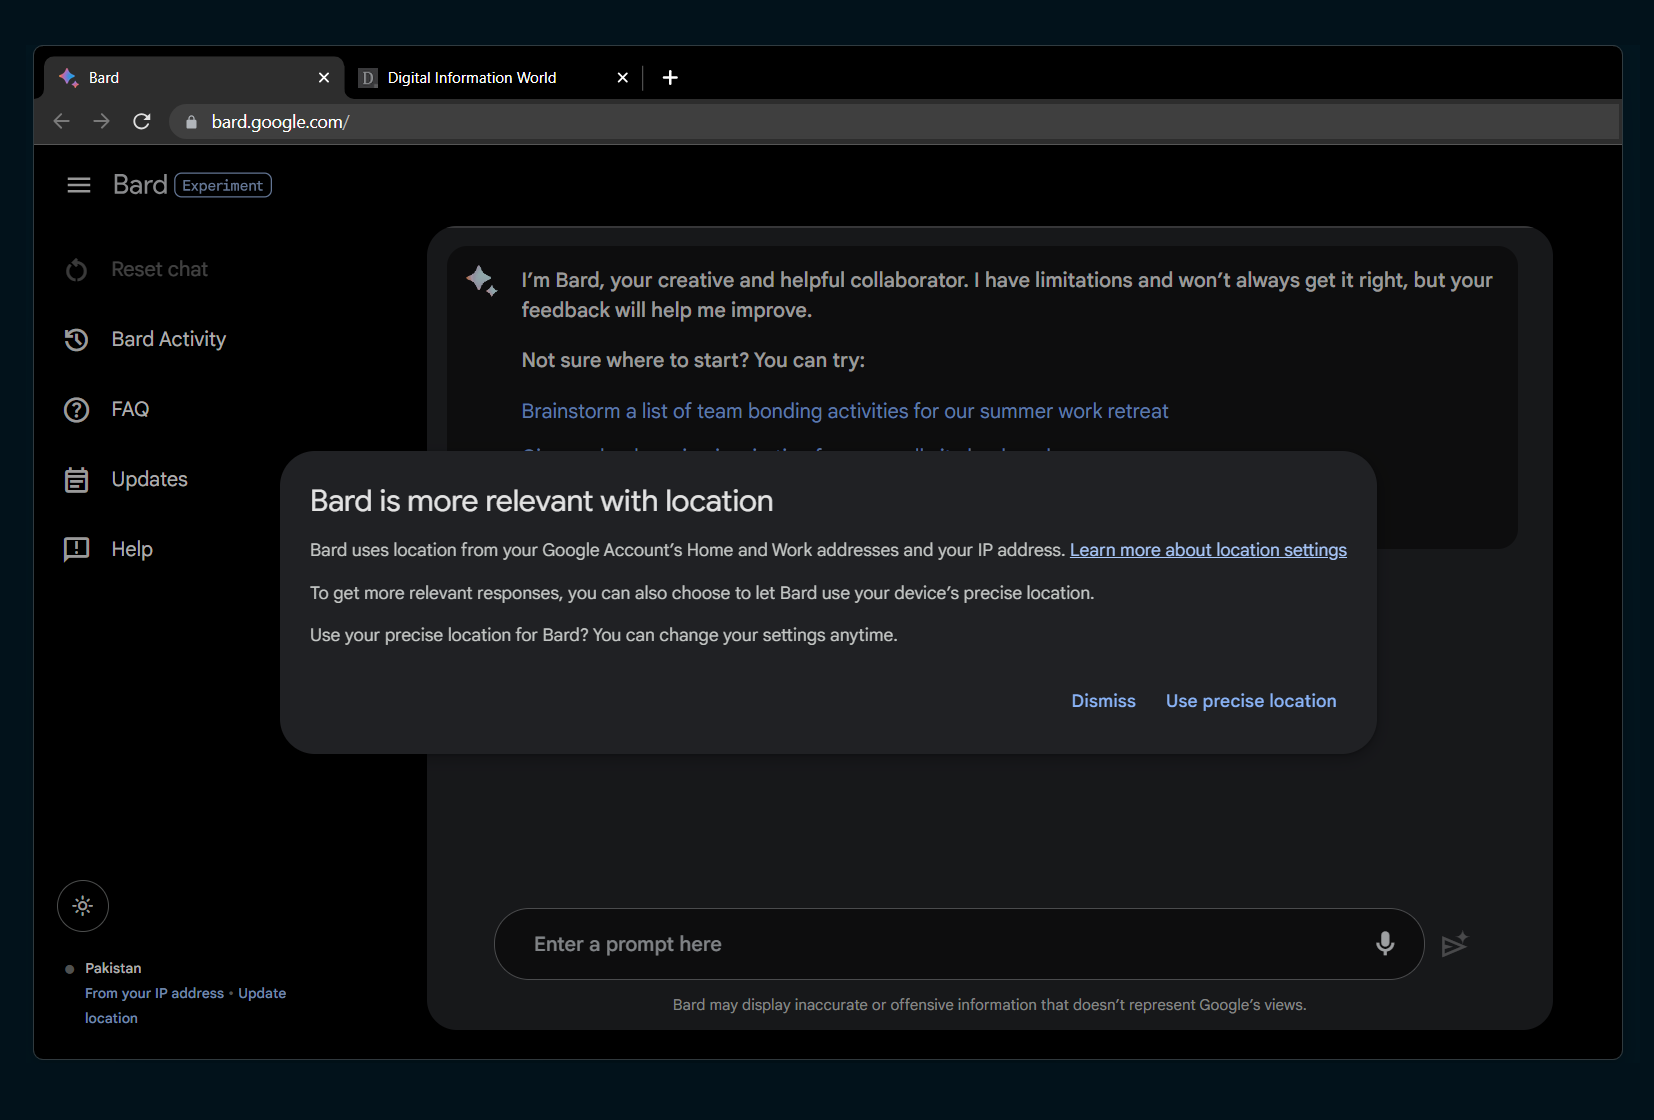
Task: Click the browser back arrow
Action: [x=61, y=121]
